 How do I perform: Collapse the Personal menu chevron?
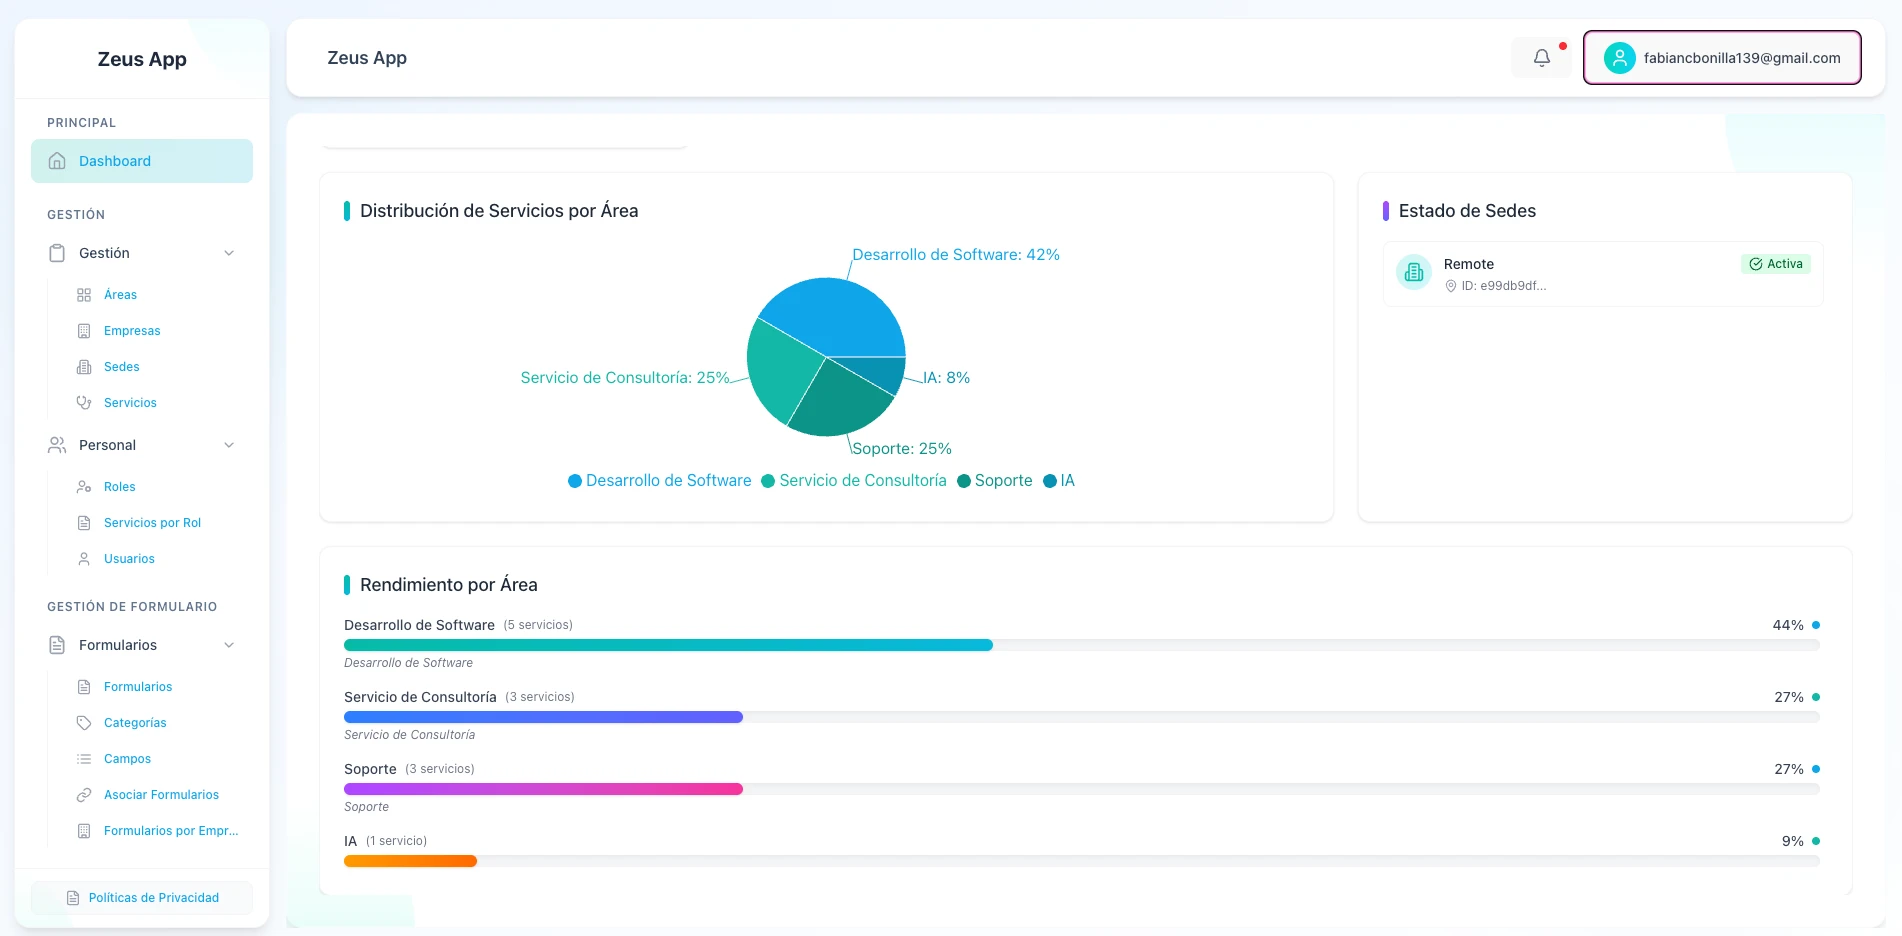pyautogui.click(x=229, y=445)
